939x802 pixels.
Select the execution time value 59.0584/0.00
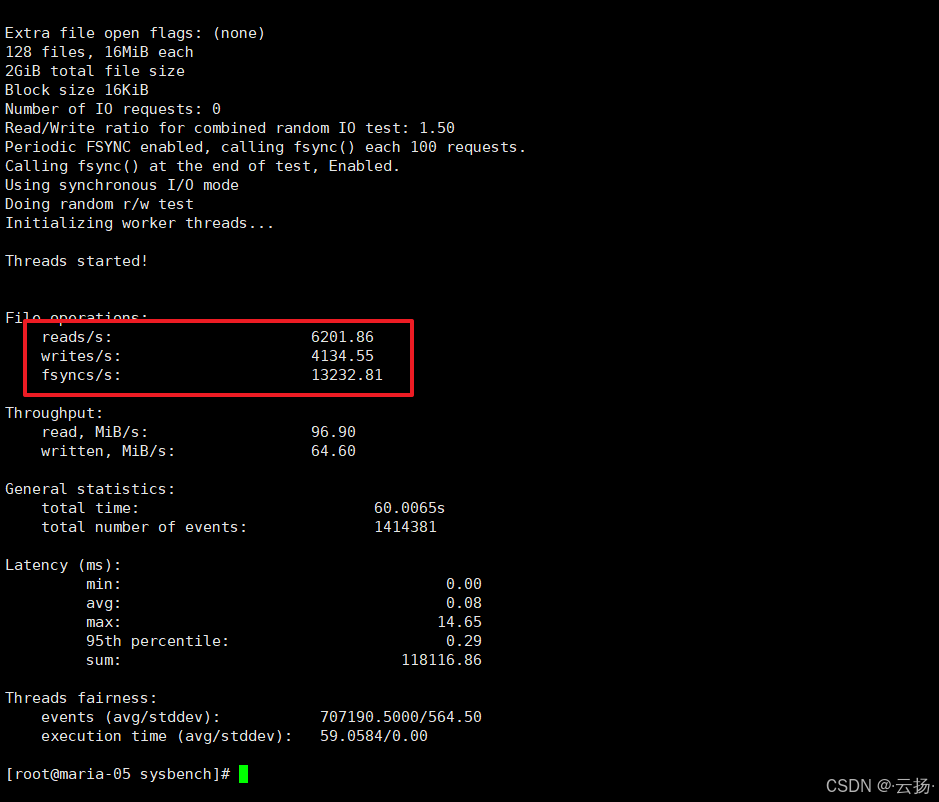tap(374, 736)
